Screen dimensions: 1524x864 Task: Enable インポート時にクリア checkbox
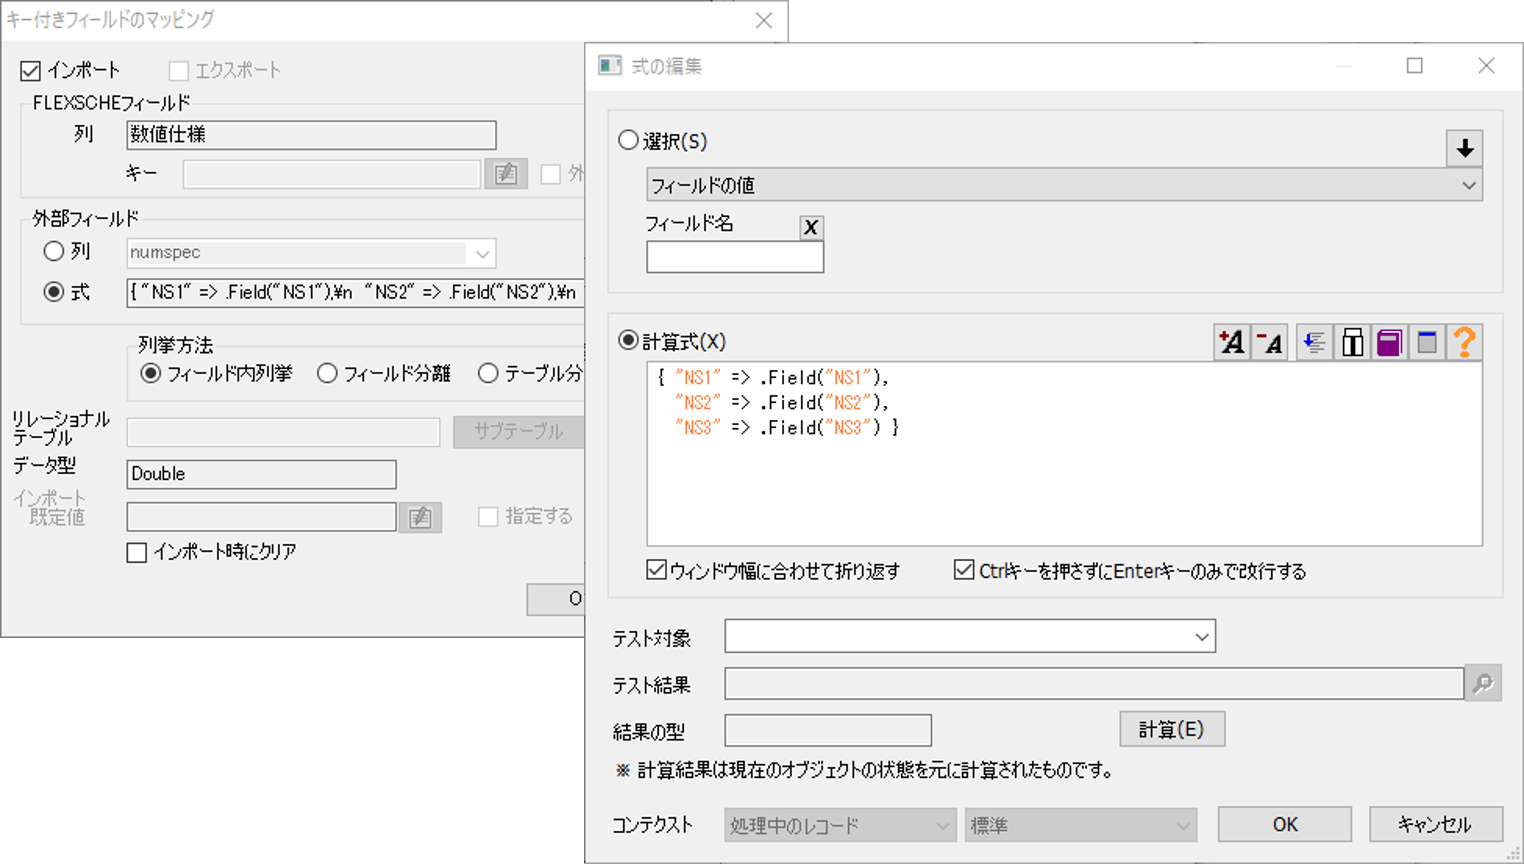point(138,552)
